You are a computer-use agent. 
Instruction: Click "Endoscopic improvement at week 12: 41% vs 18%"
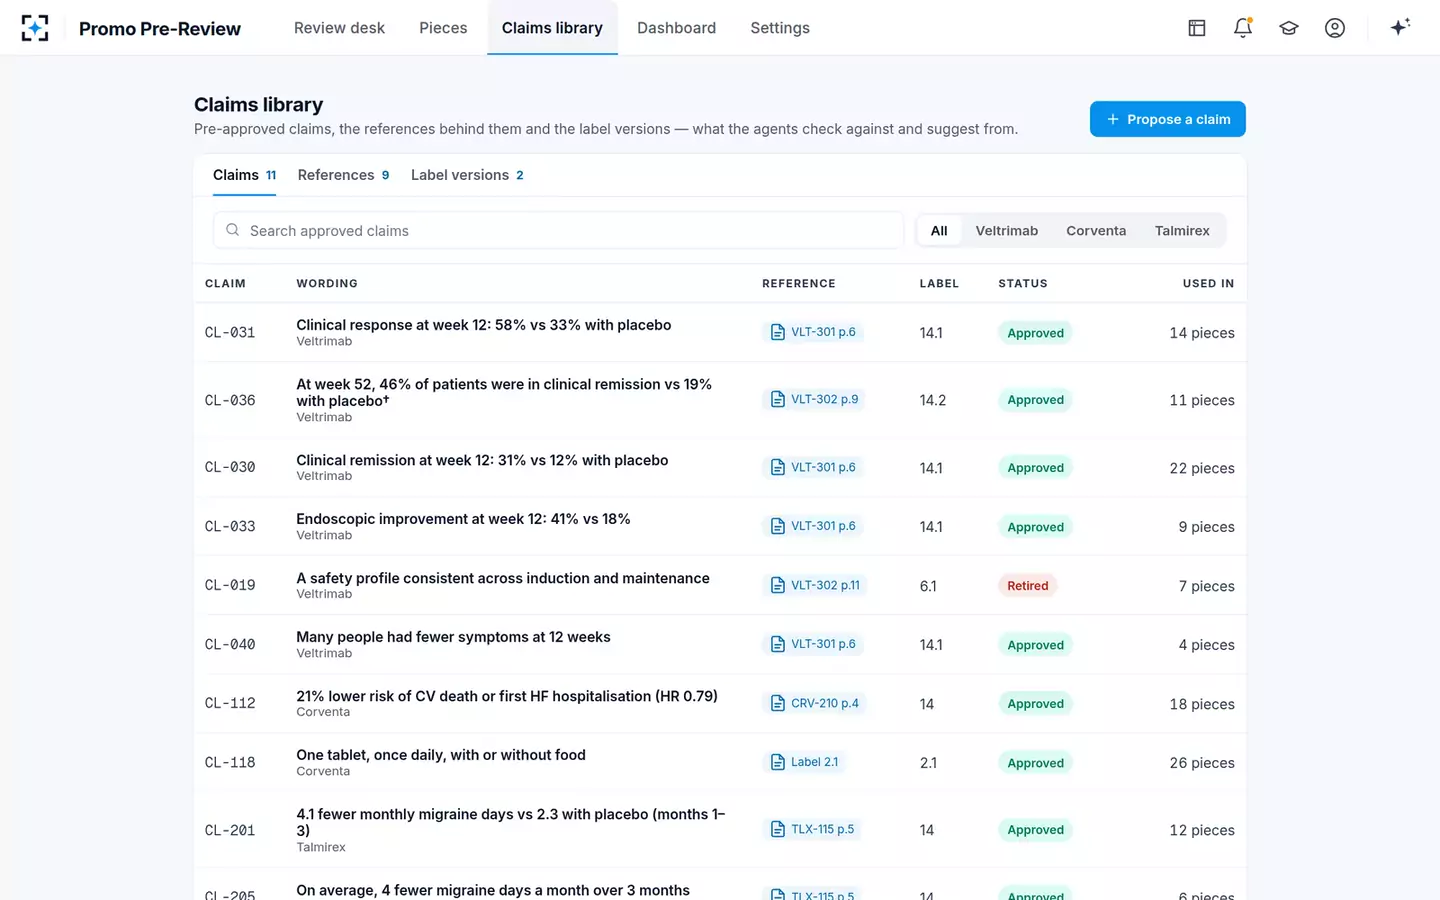pyautogui.click(x=463, y=519)
